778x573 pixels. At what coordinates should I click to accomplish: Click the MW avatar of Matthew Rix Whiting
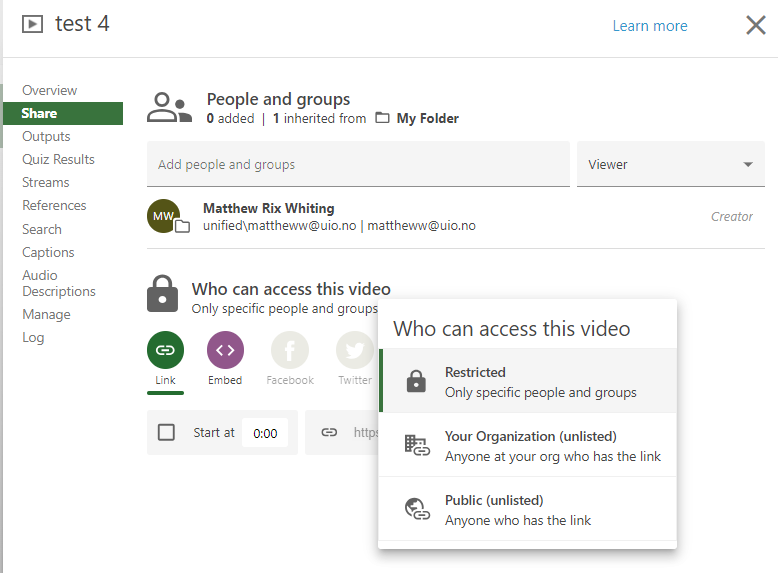[163, 216]
